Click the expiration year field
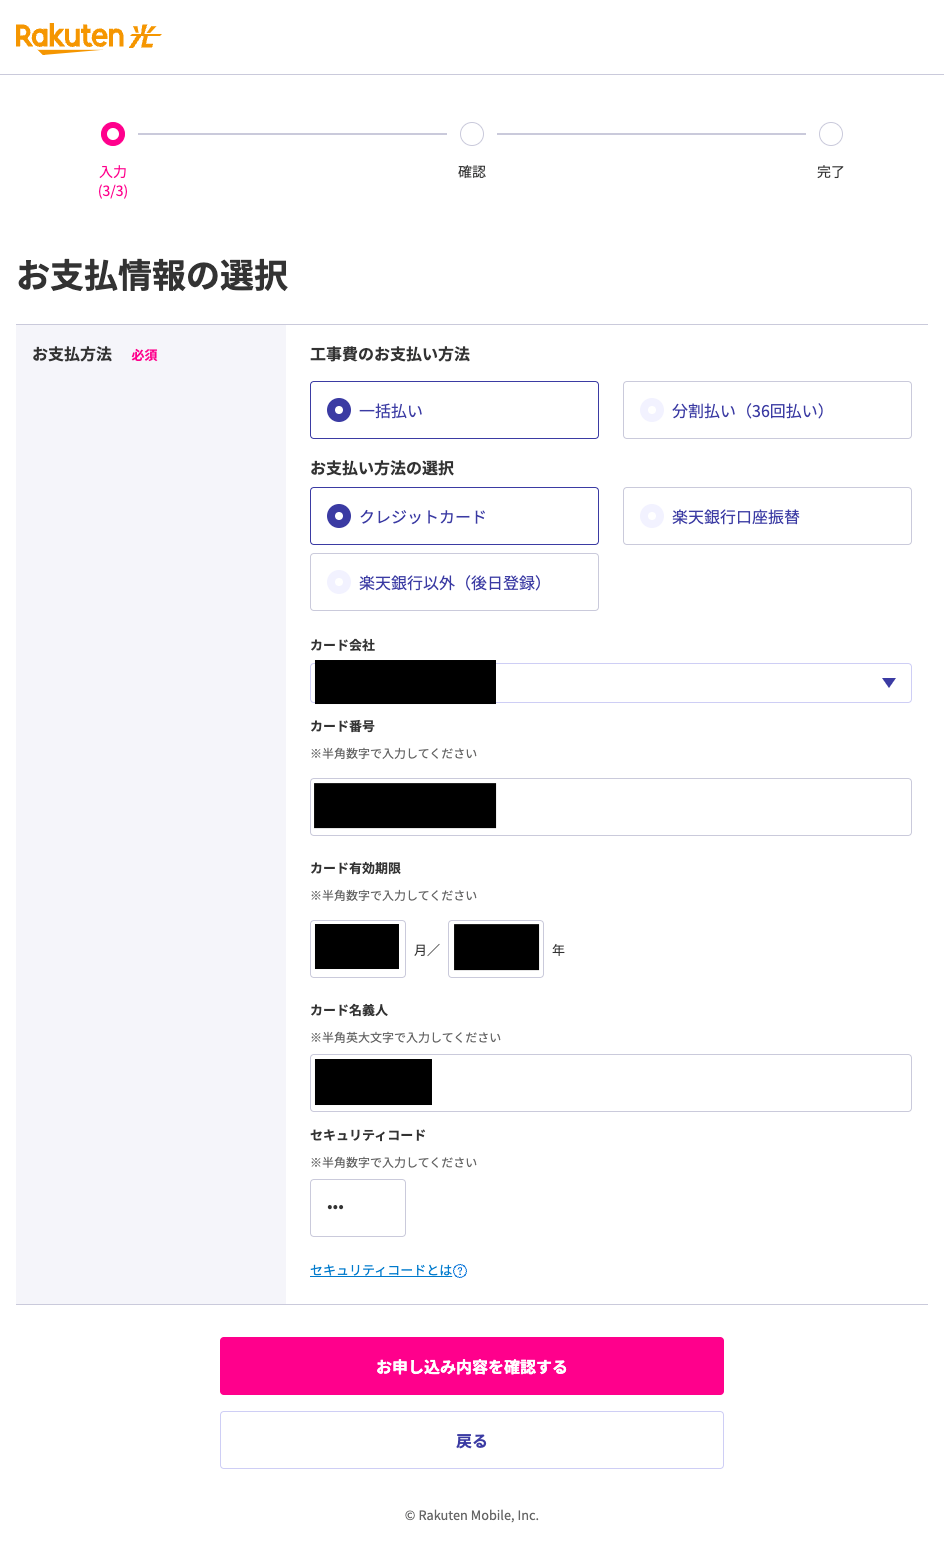The width and height of the screenshot is (944, 1557). coord(496,948)
